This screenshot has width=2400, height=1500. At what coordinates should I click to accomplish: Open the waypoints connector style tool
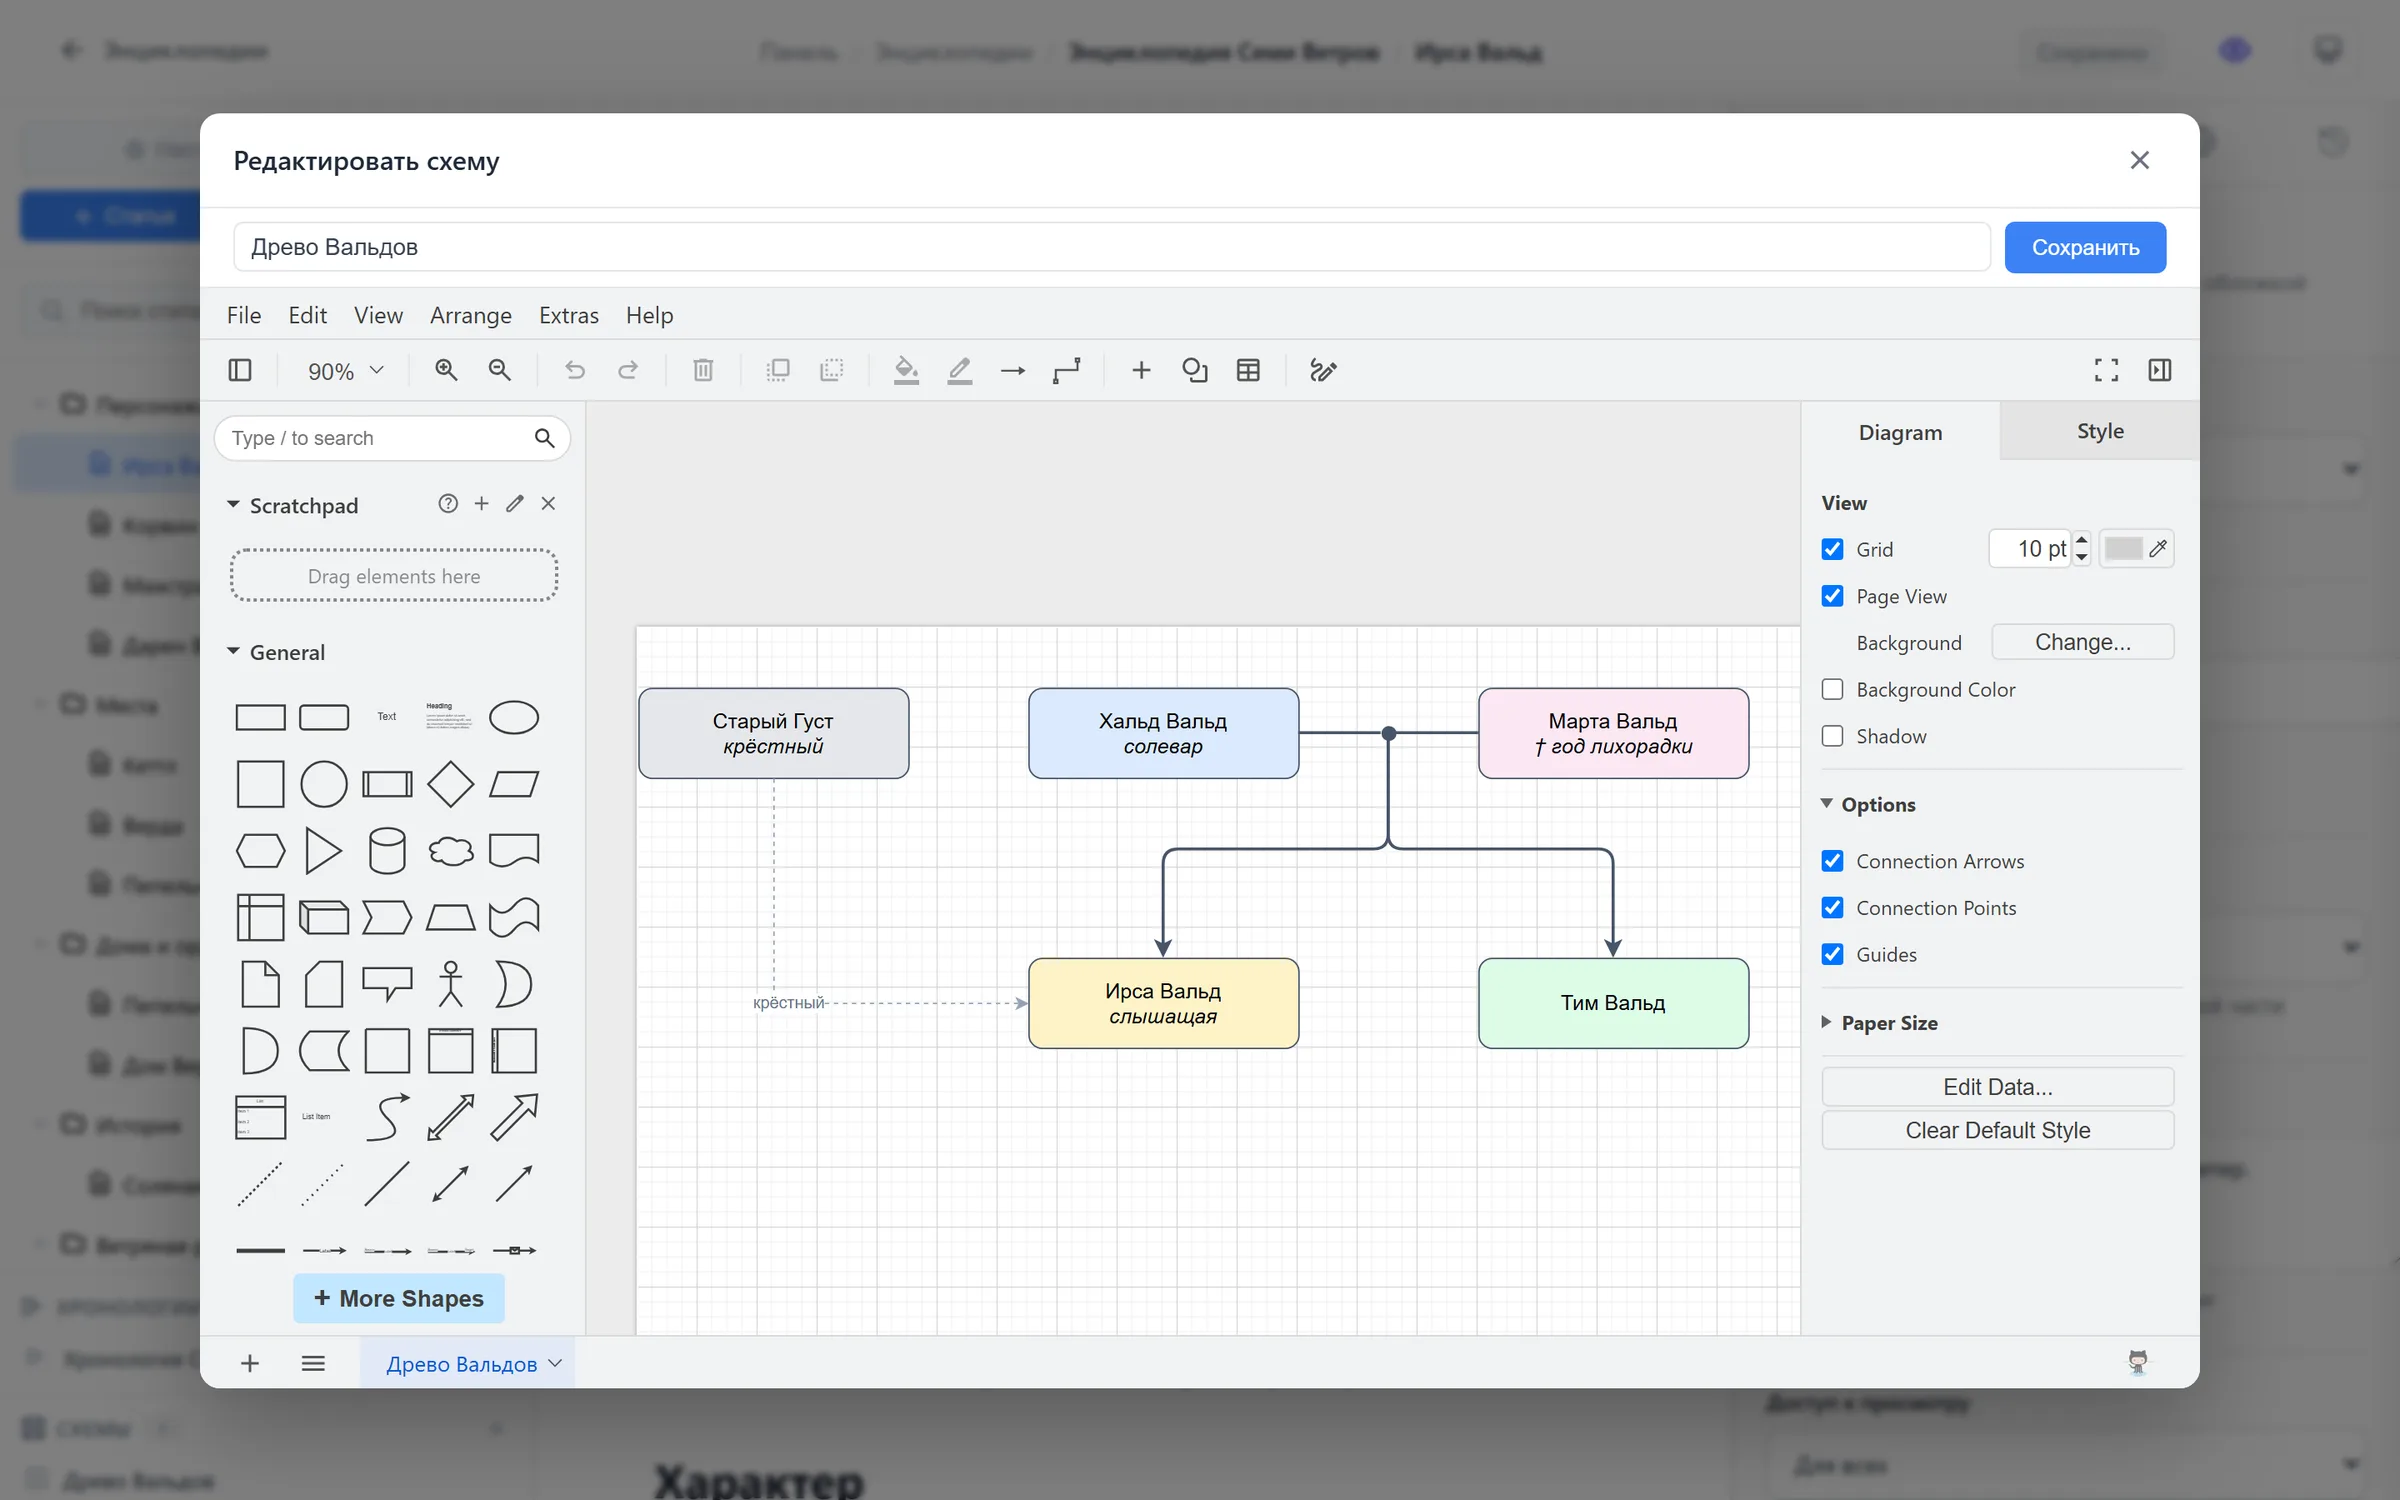[1067, 370]
